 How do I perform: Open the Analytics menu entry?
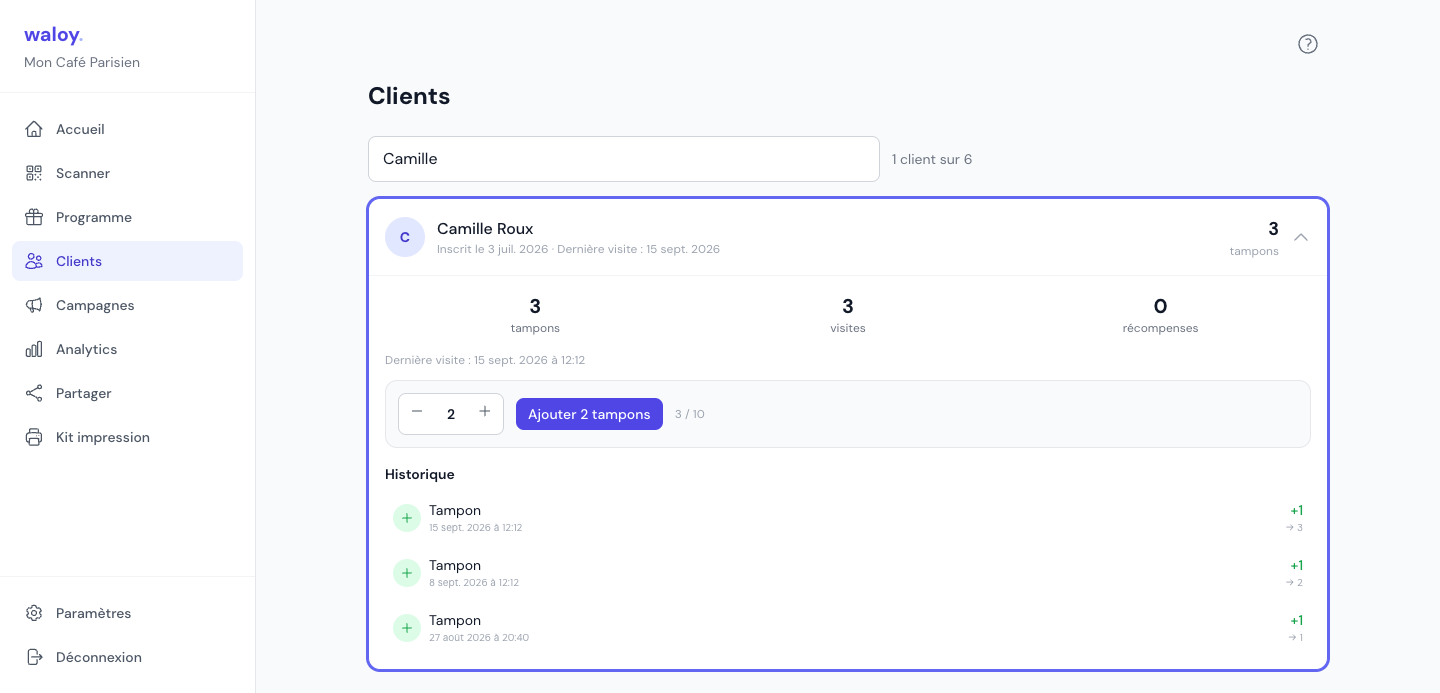pyautogui.click(x=127, y=349)
